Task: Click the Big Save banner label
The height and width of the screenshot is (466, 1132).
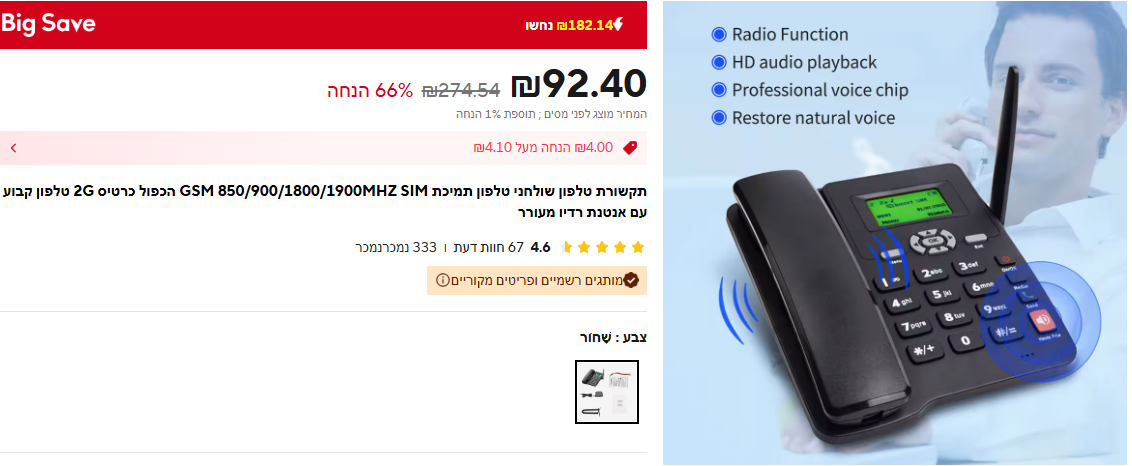Action: tap(48, 24)
